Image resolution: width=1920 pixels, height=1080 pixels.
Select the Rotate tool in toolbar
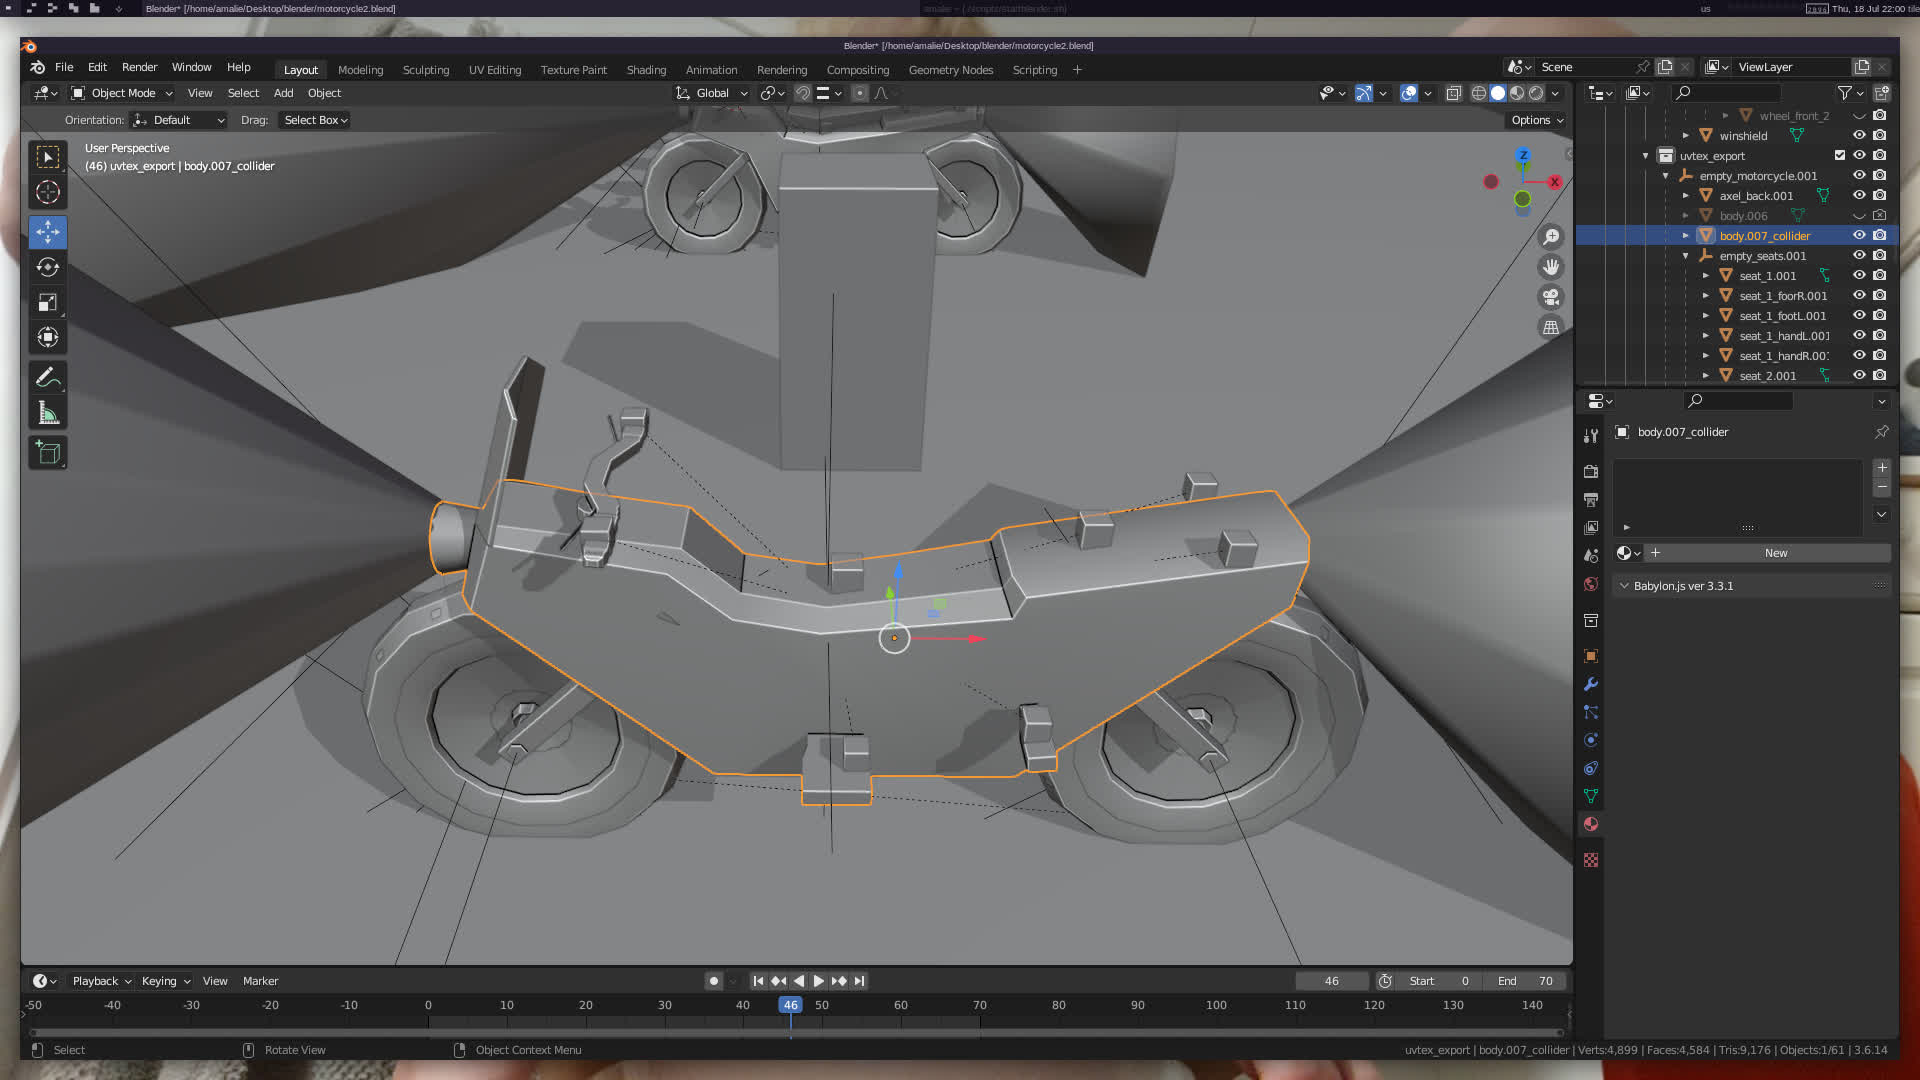[x=47, y=267]
